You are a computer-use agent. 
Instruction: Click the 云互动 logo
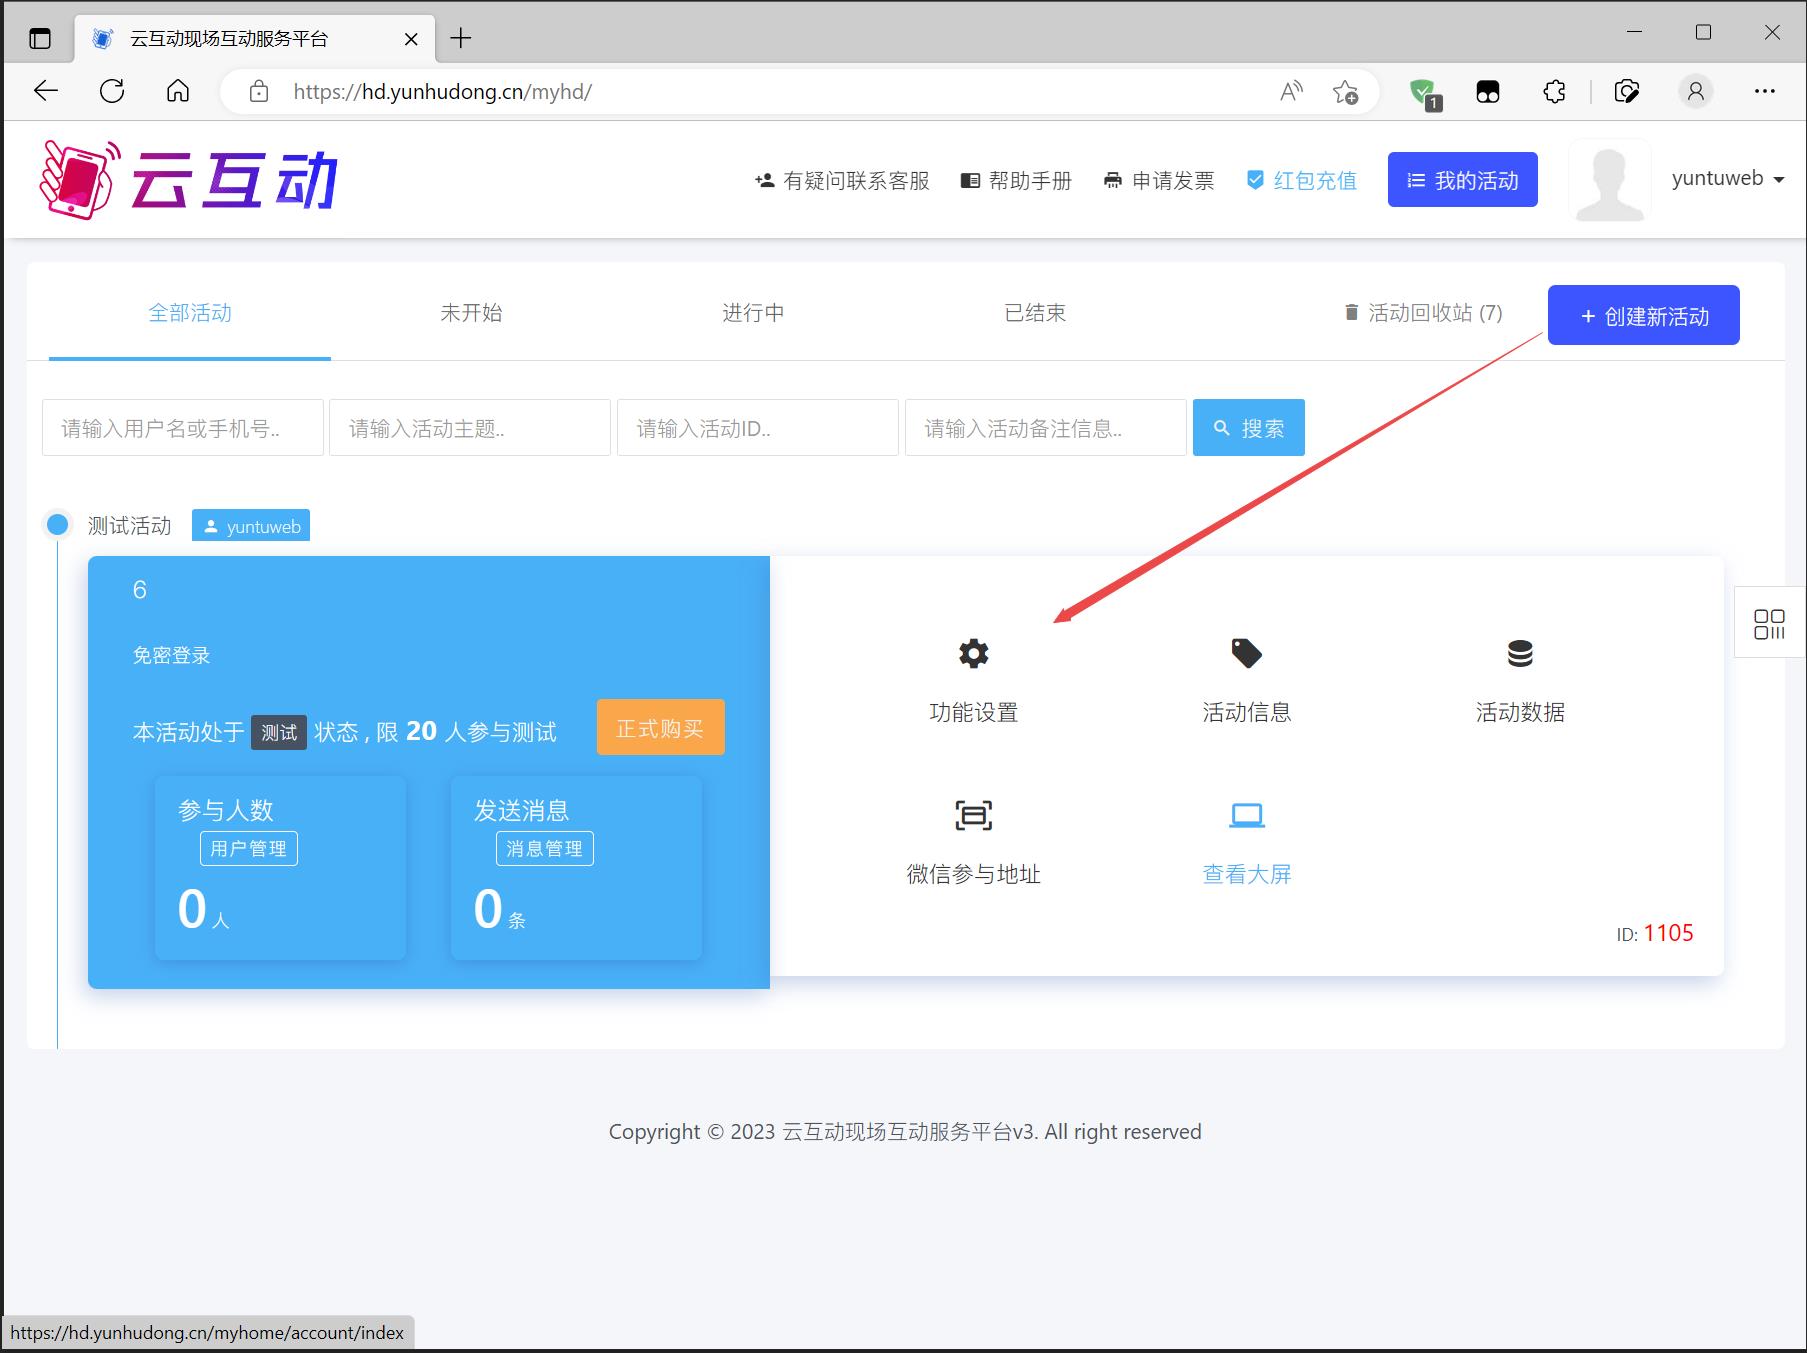pyautogui.click(x=188, y=180)
